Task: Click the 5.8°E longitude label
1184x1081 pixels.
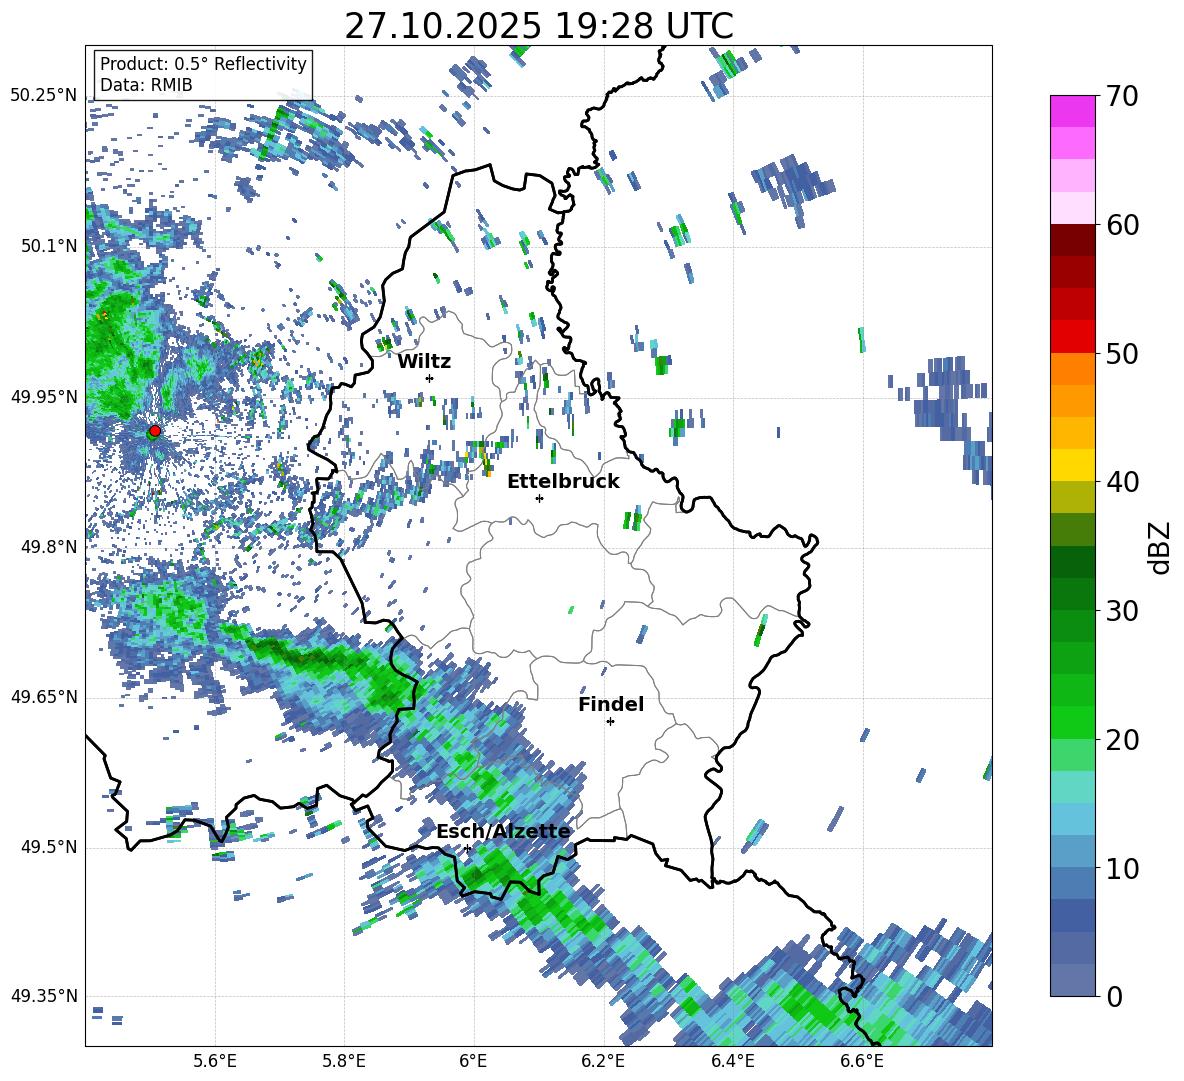Action: click(x=344, y=1061)
